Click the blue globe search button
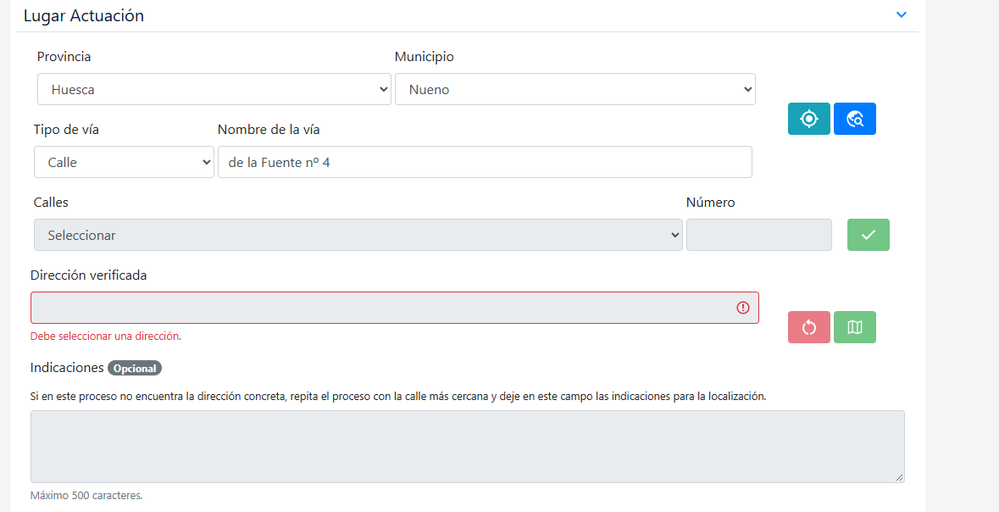 (854, 118)
